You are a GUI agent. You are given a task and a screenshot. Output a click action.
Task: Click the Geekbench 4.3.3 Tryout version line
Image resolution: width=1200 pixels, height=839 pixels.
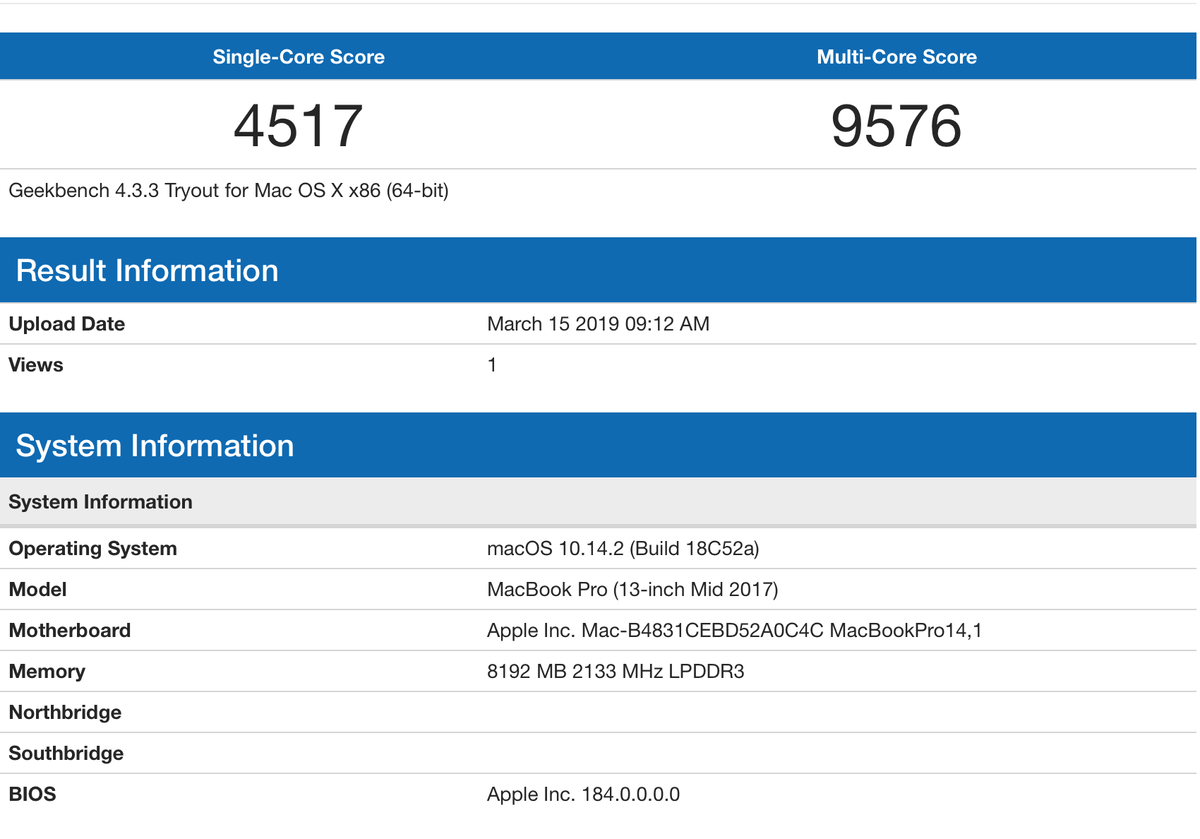click(x=228, y=190)
